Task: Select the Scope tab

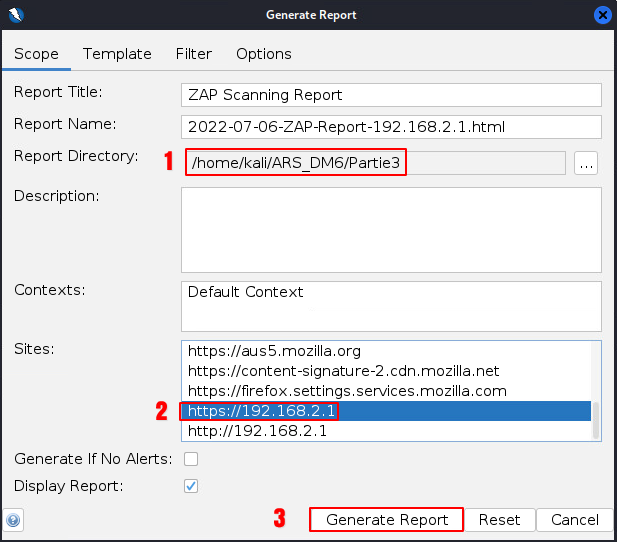Action: (36, 54)
